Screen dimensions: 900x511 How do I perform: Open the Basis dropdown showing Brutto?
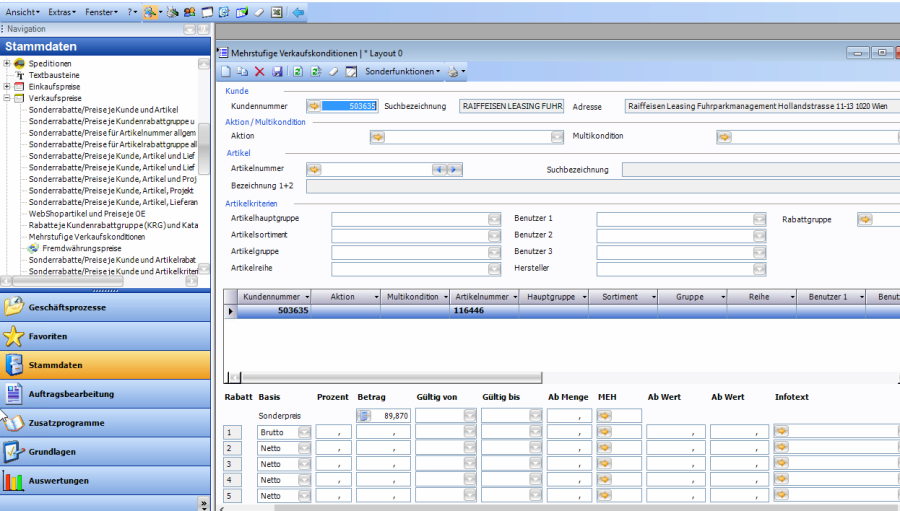(x=304, y=432)
